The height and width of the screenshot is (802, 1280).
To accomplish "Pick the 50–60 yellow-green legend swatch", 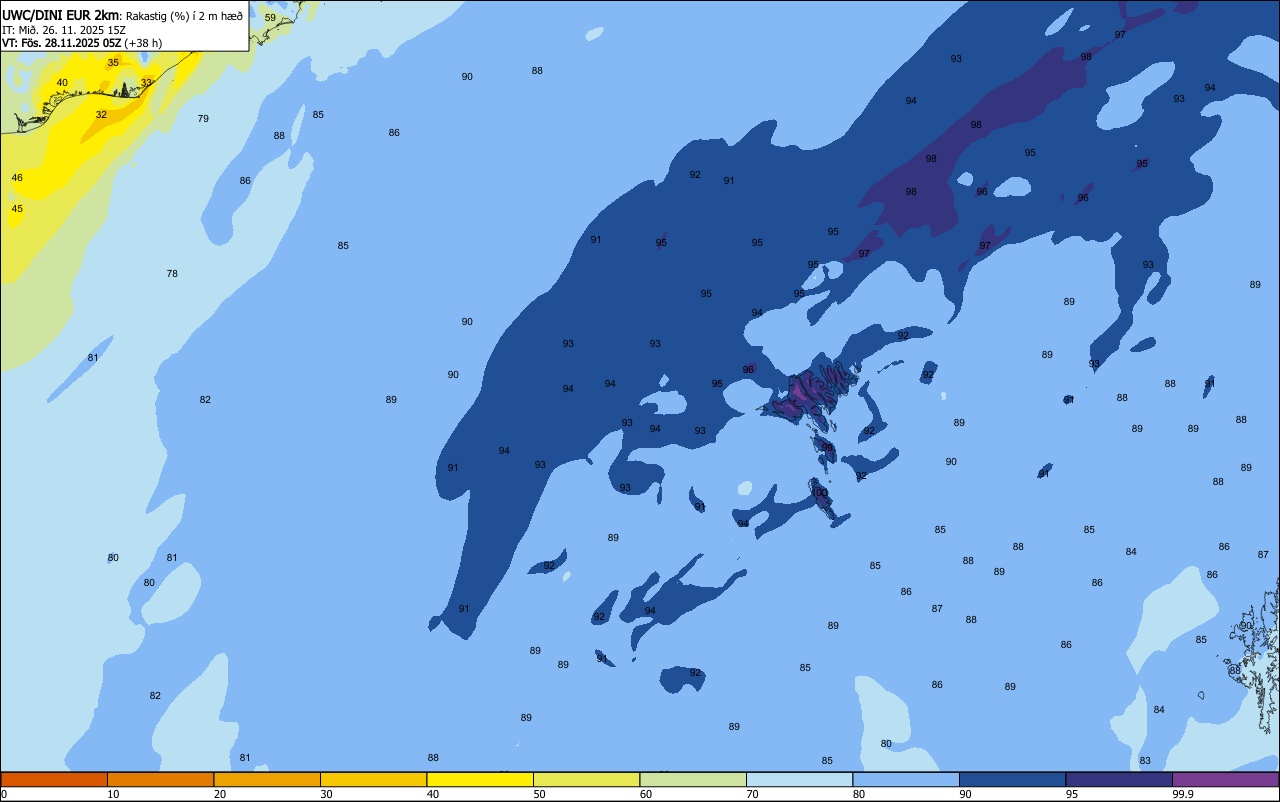I will point(586,779).
